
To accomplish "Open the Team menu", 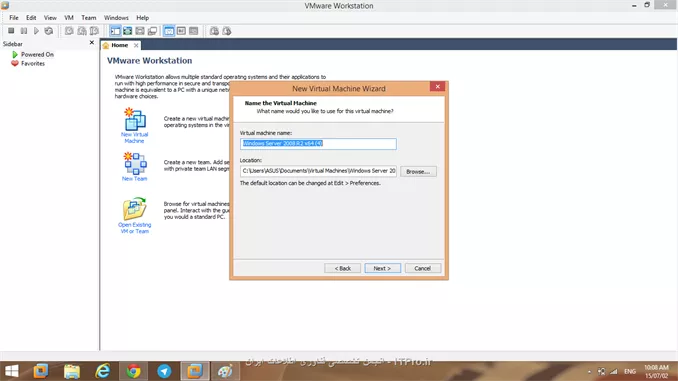I will pos(89,18).
